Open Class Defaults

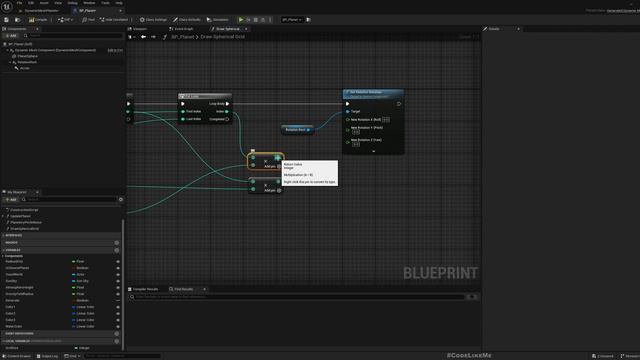(187, 20)
